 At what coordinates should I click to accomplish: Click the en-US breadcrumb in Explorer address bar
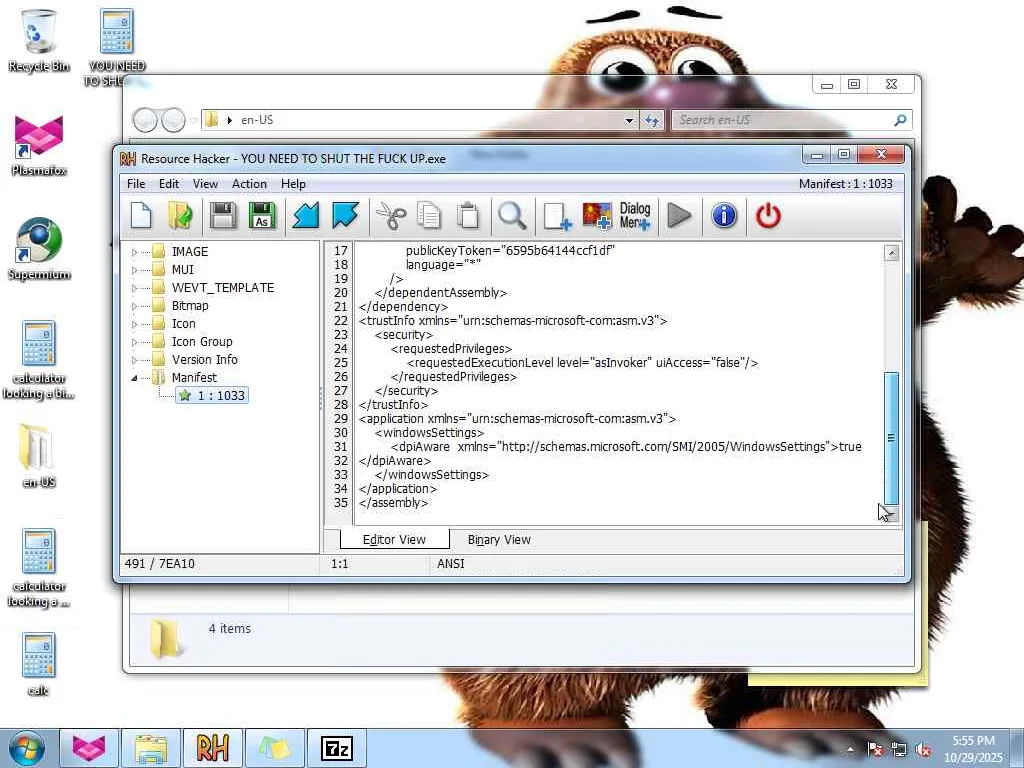click(x=257, y=120)
